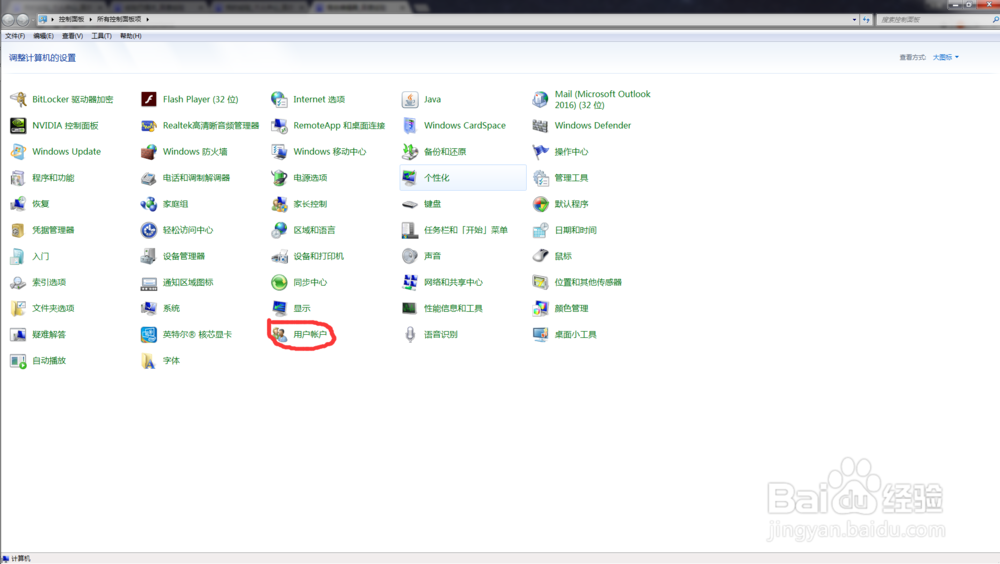Open 程序和功能 icon
This screenshot has height=564, width=1000.
[x=18, y=177]
